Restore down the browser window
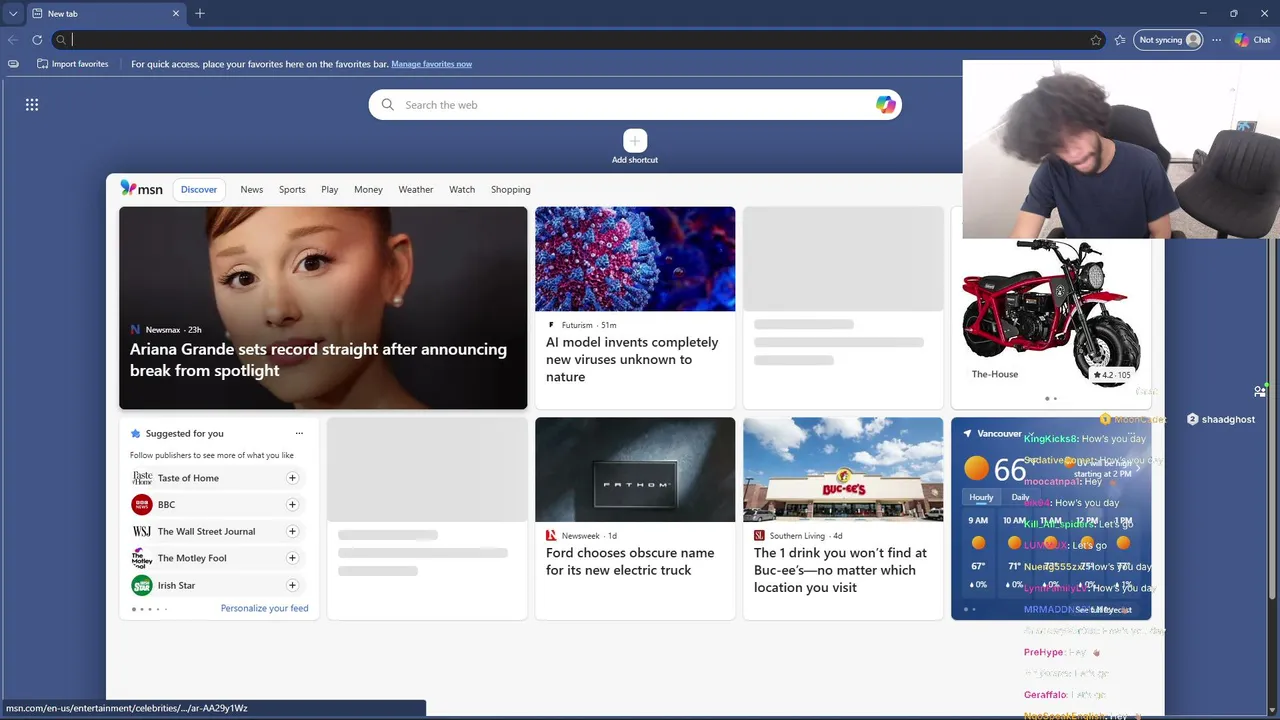1280x720 pixels. (x=1233, y=13)
